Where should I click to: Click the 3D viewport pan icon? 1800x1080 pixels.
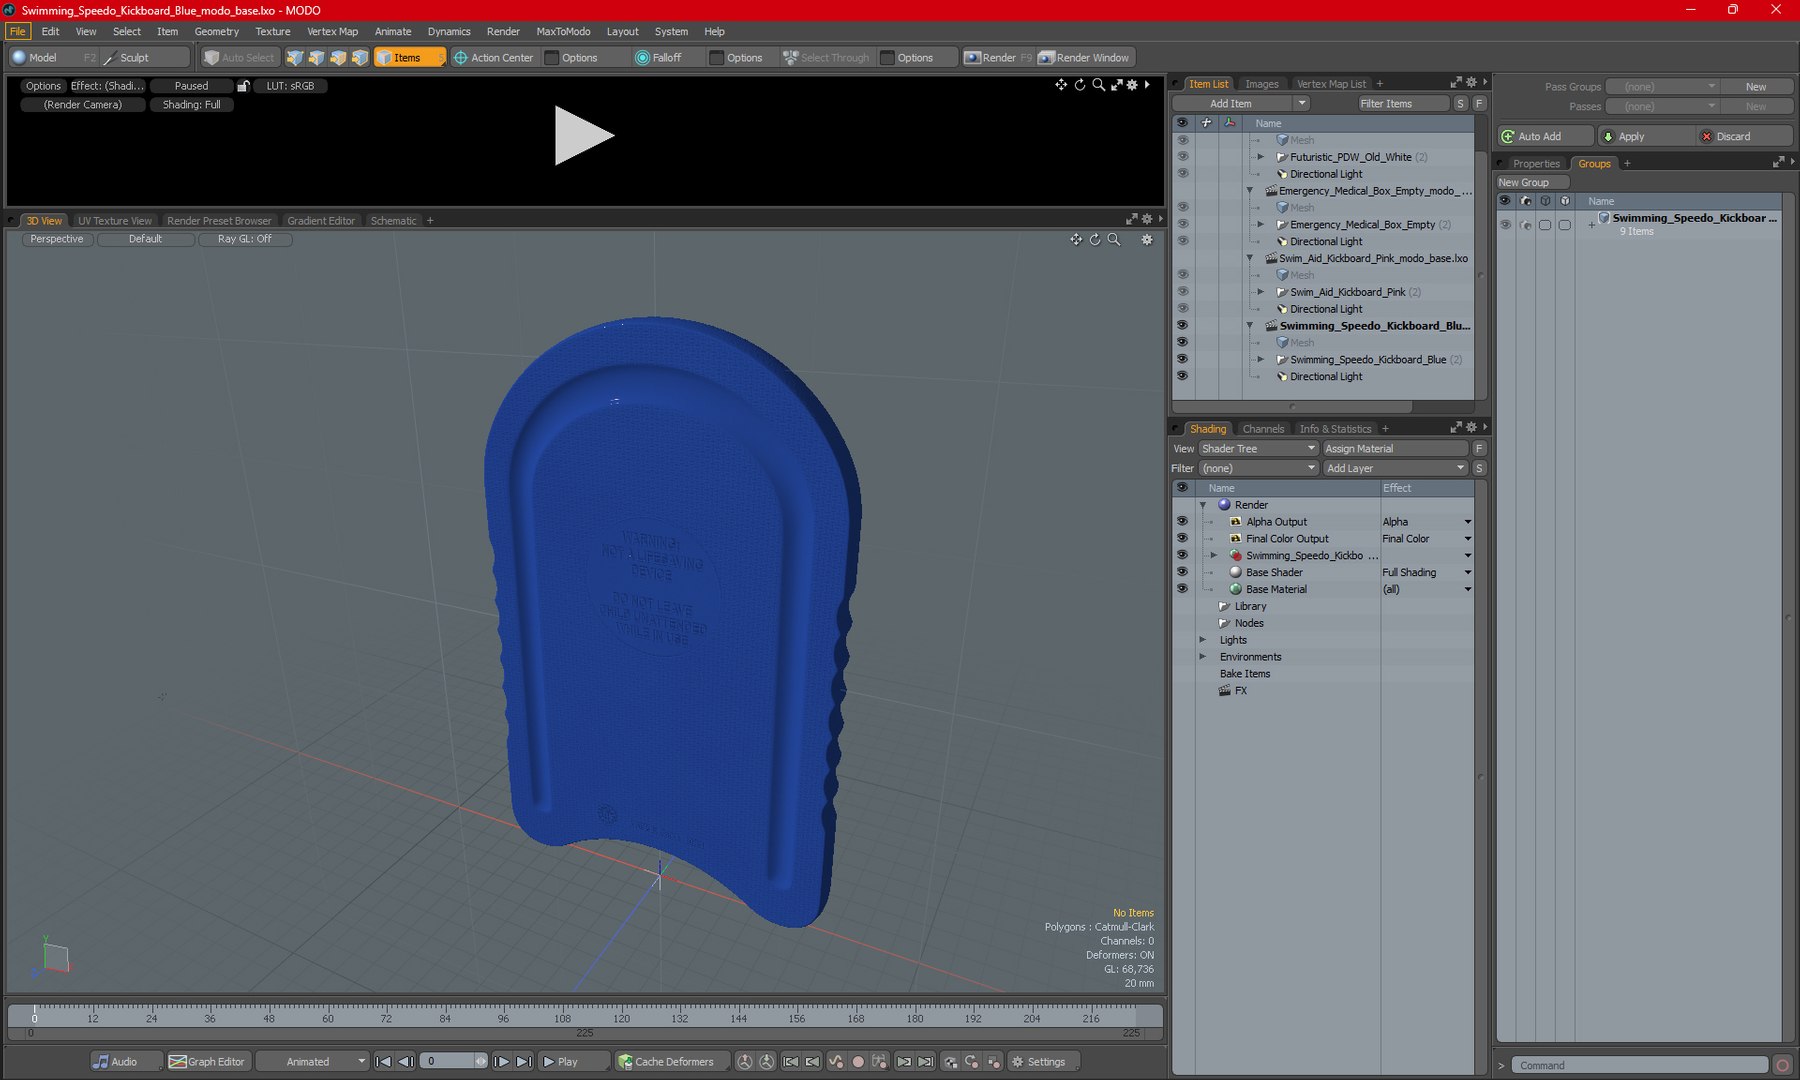(1076, 240)
